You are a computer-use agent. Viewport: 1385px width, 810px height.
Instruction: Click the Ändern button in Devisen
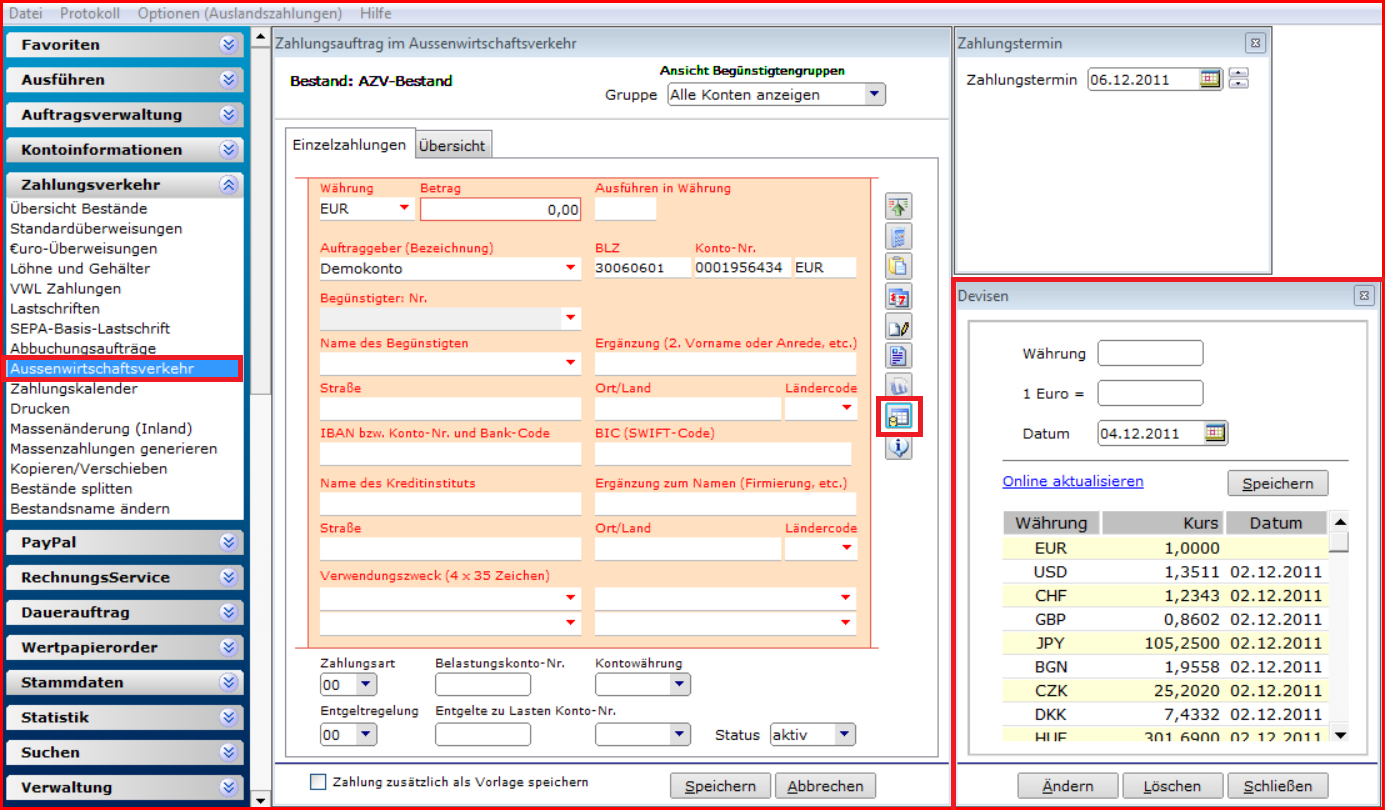pos(1068,786)
